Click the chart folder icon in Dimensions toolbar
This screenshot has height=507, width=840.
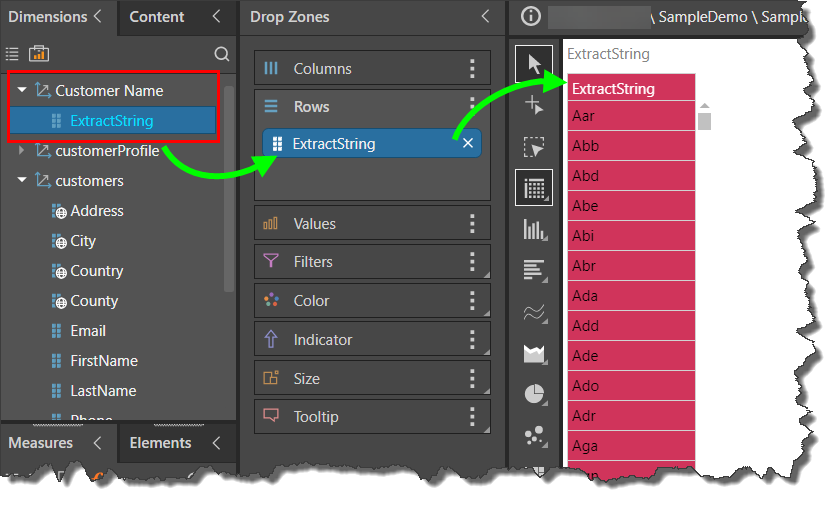point(39,54)
